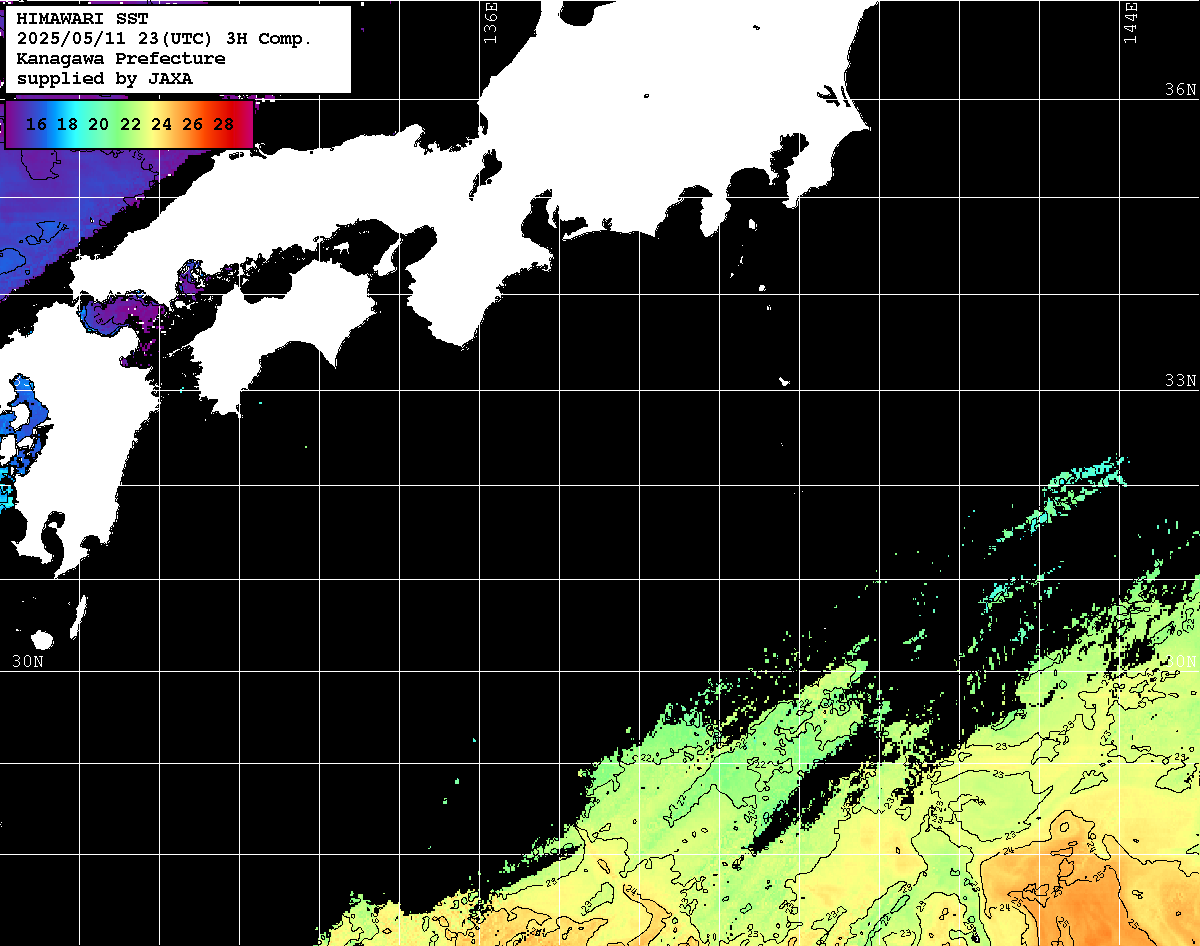Select the 2025/05/11 23(UTC) 3H Comp. timestamp

tap(165, 39)
